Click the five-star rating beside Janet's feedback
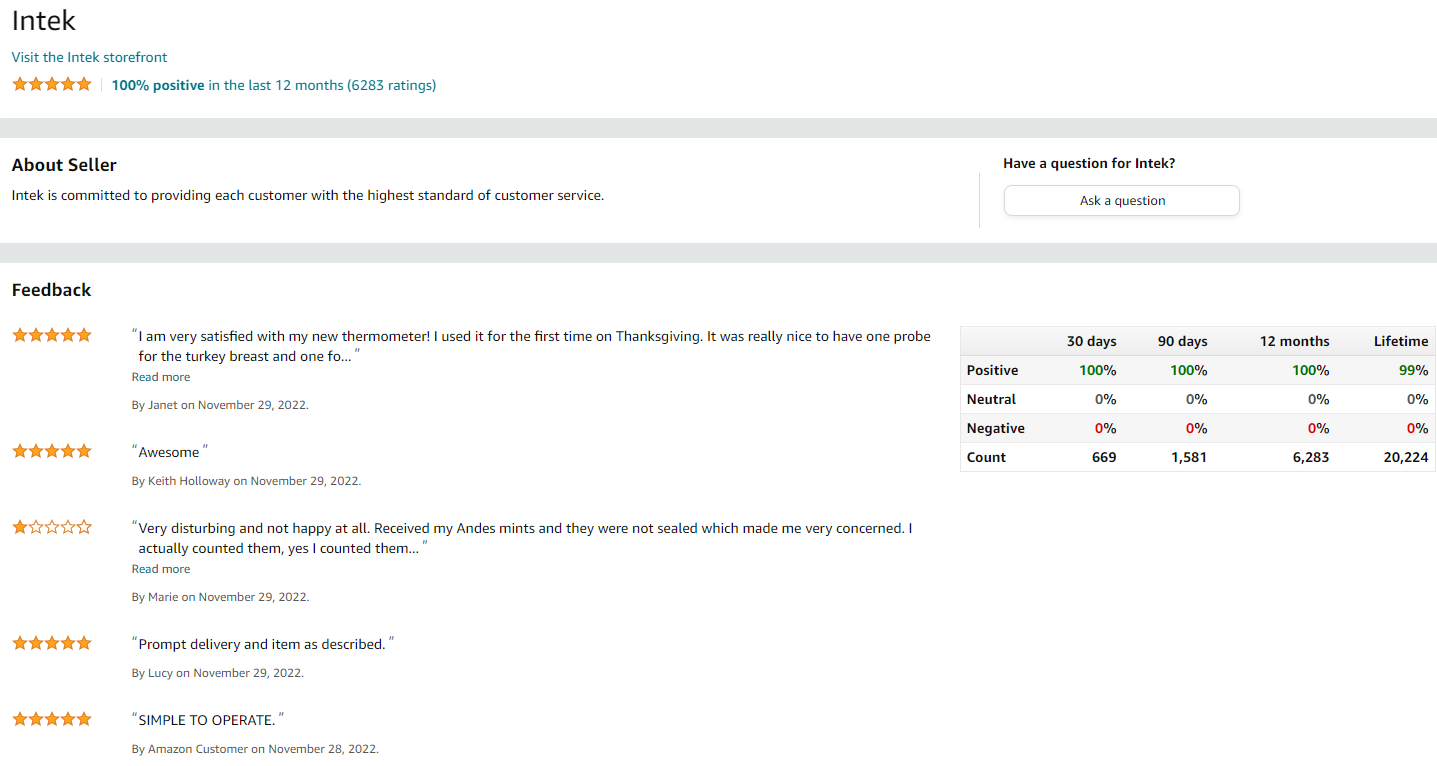 tap(52, 335)
